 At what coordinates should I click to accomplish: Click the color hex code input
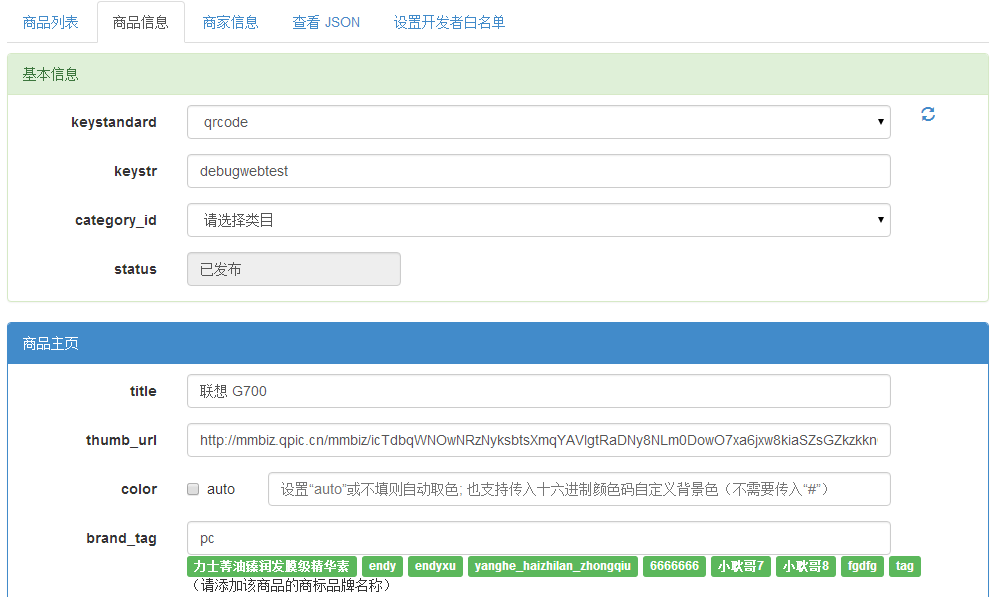[x=578, y=489]
